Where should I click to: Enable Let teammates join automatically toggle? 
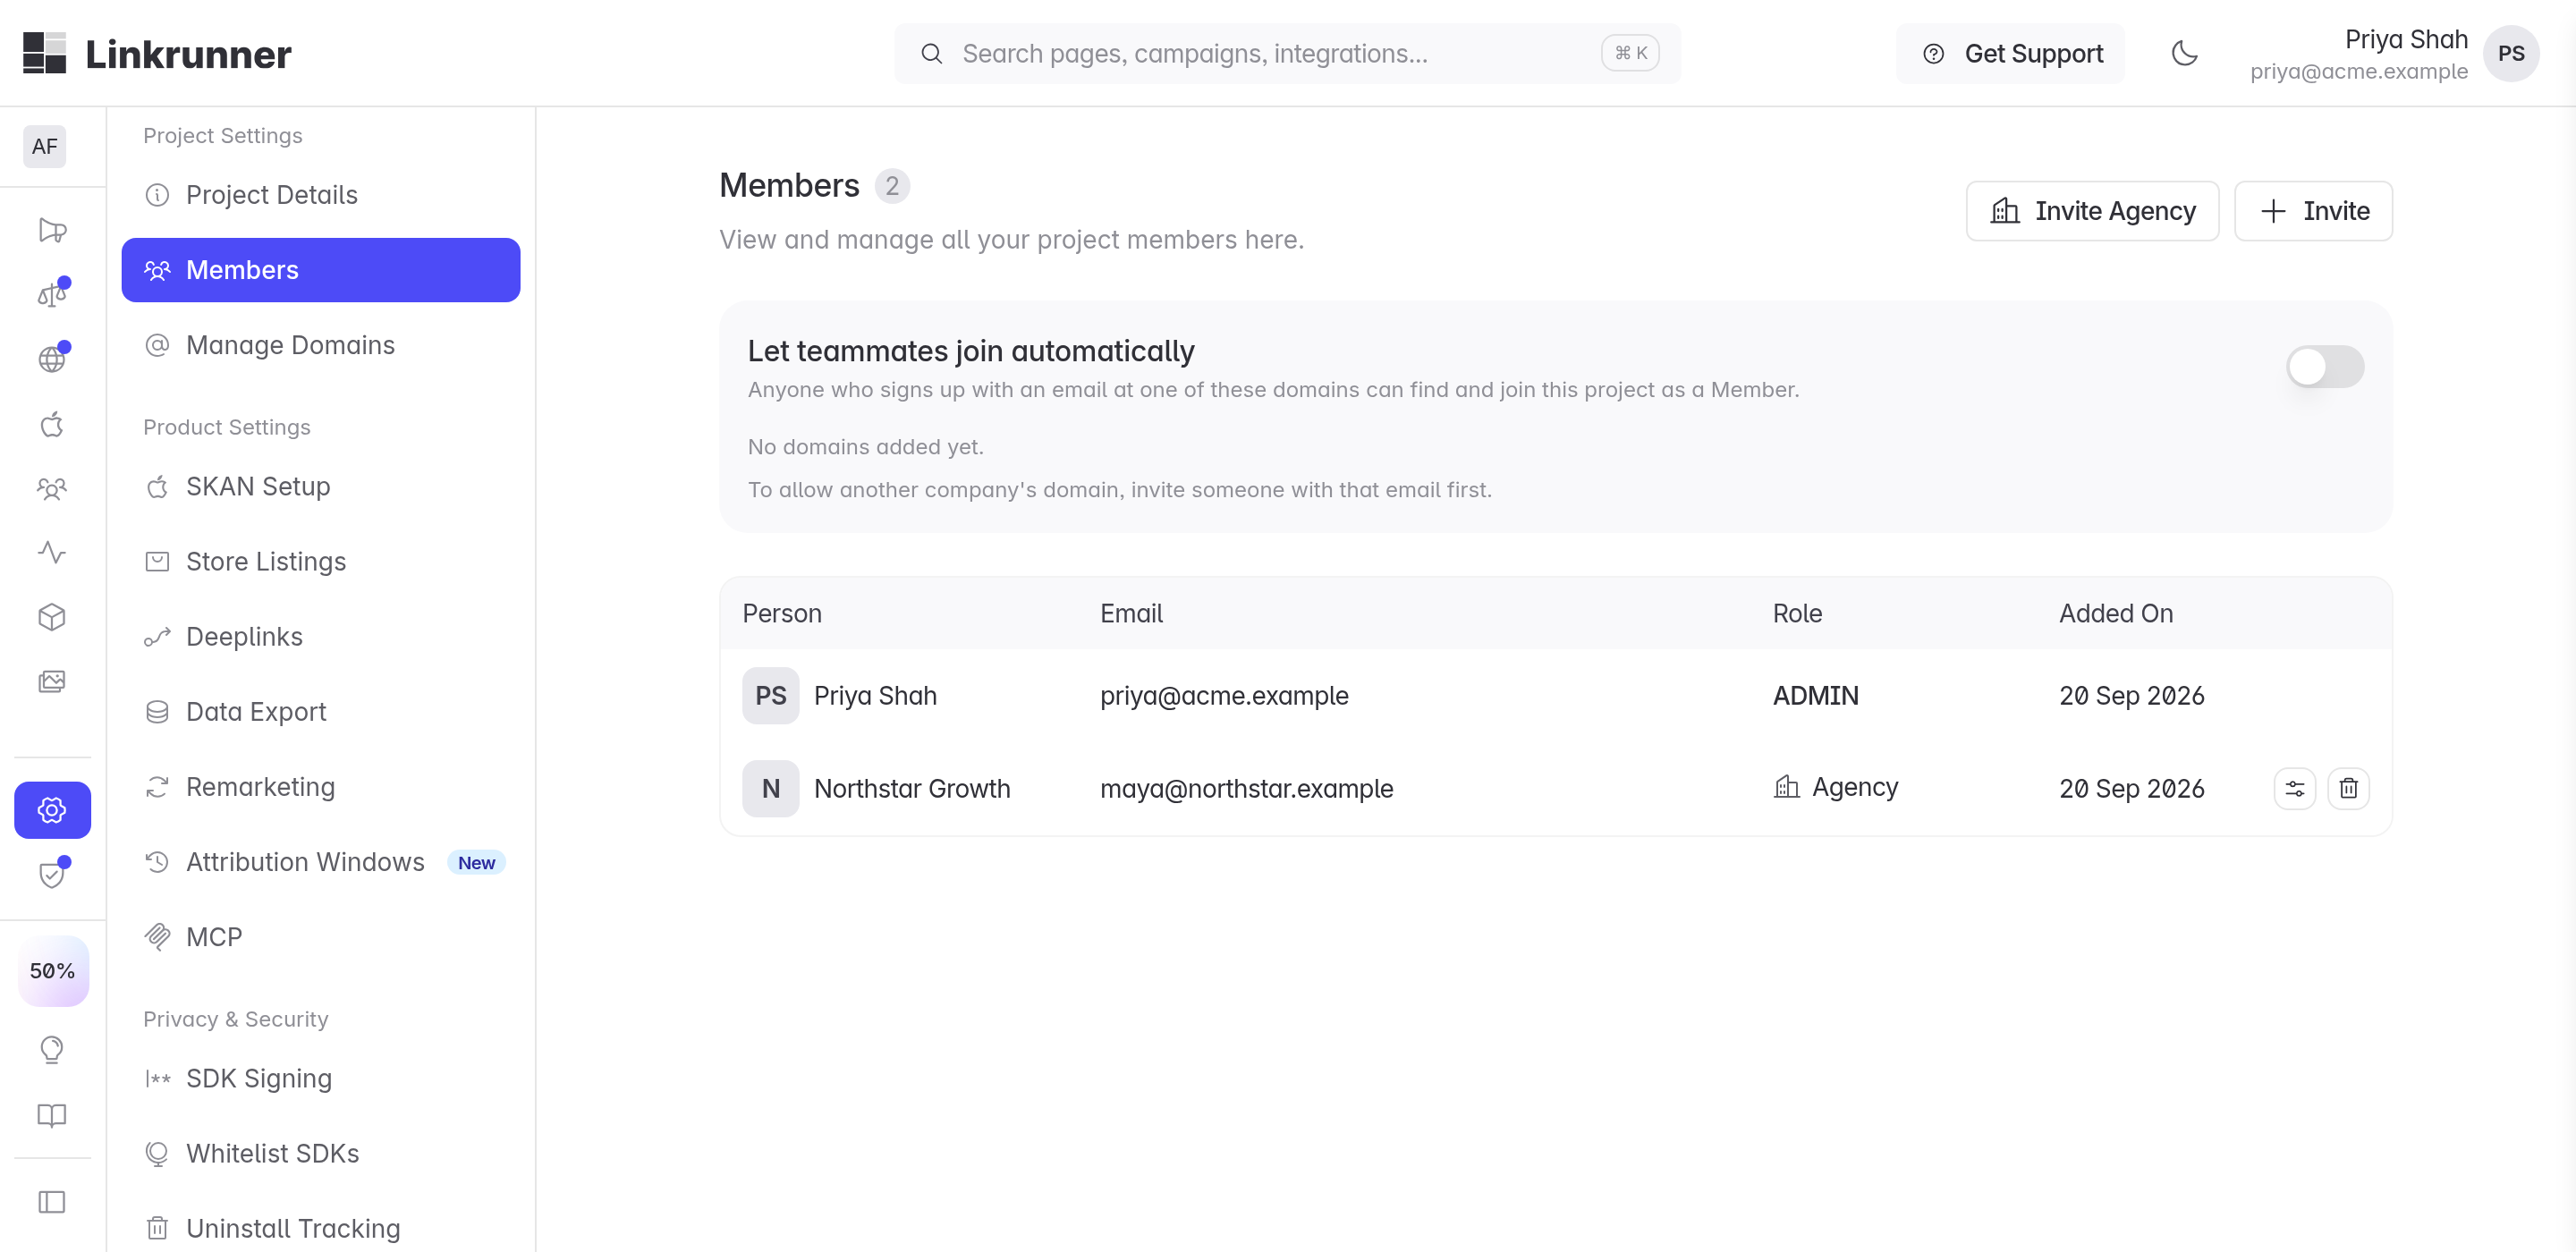pyautogui.click(x=2324, y=366)
